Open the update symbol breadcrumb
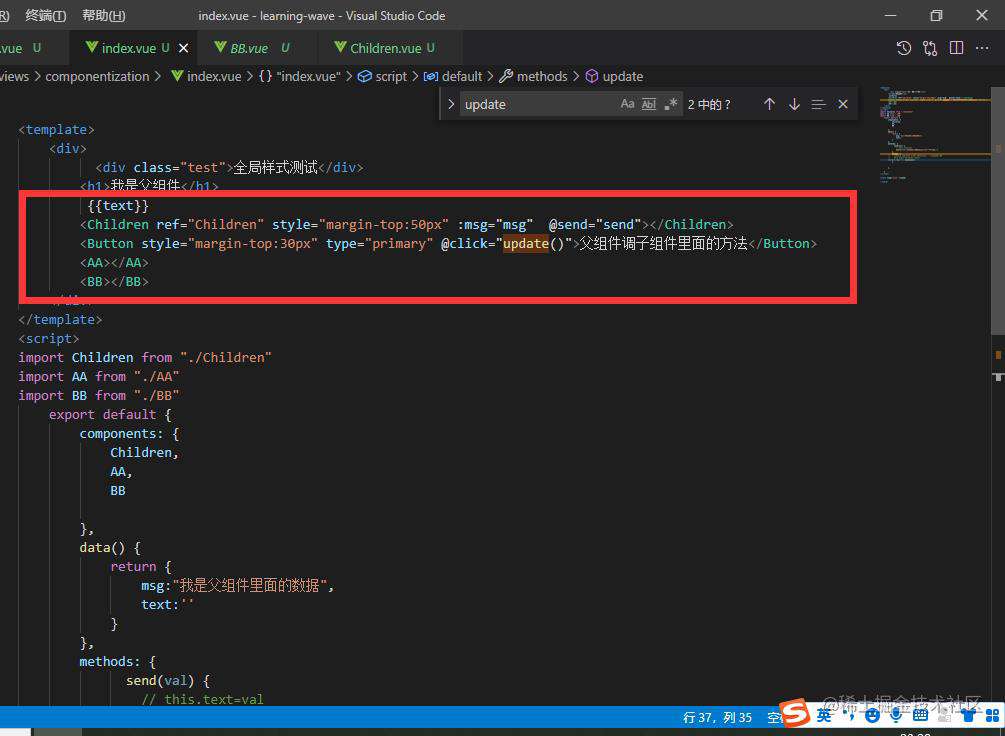Viewport: 1005px width, 736px height. point(614,76)
